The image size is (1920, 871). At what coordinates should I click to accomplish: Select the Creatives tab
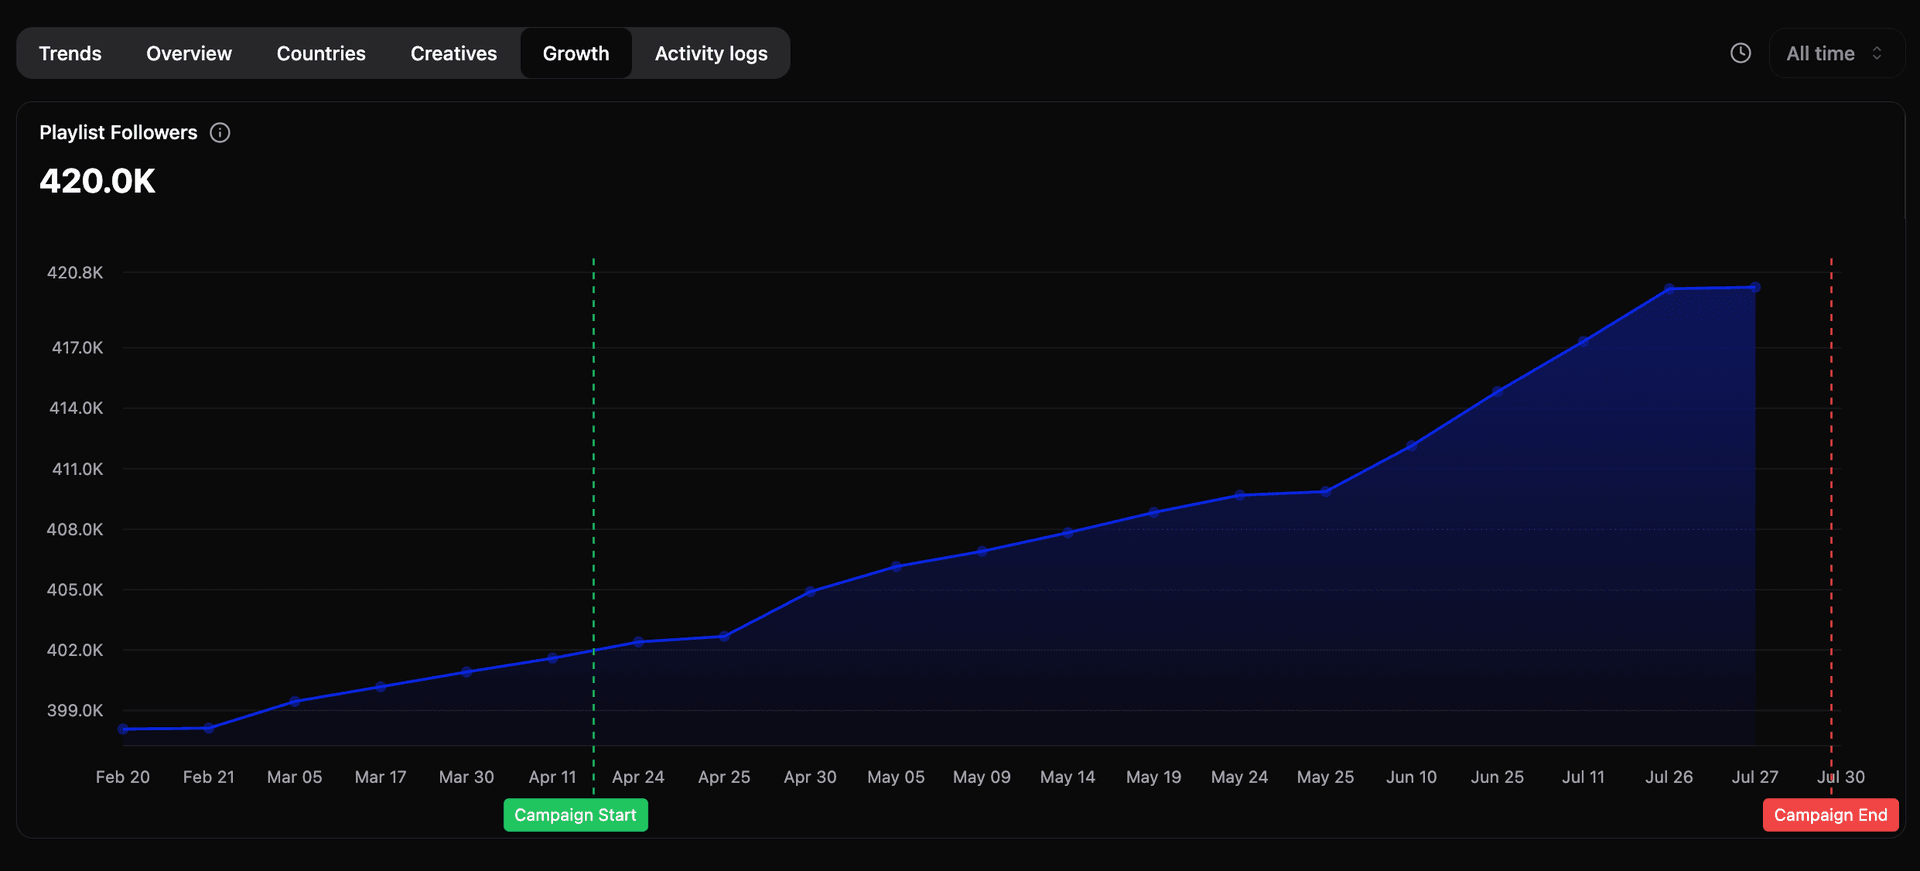click(454, 53)
